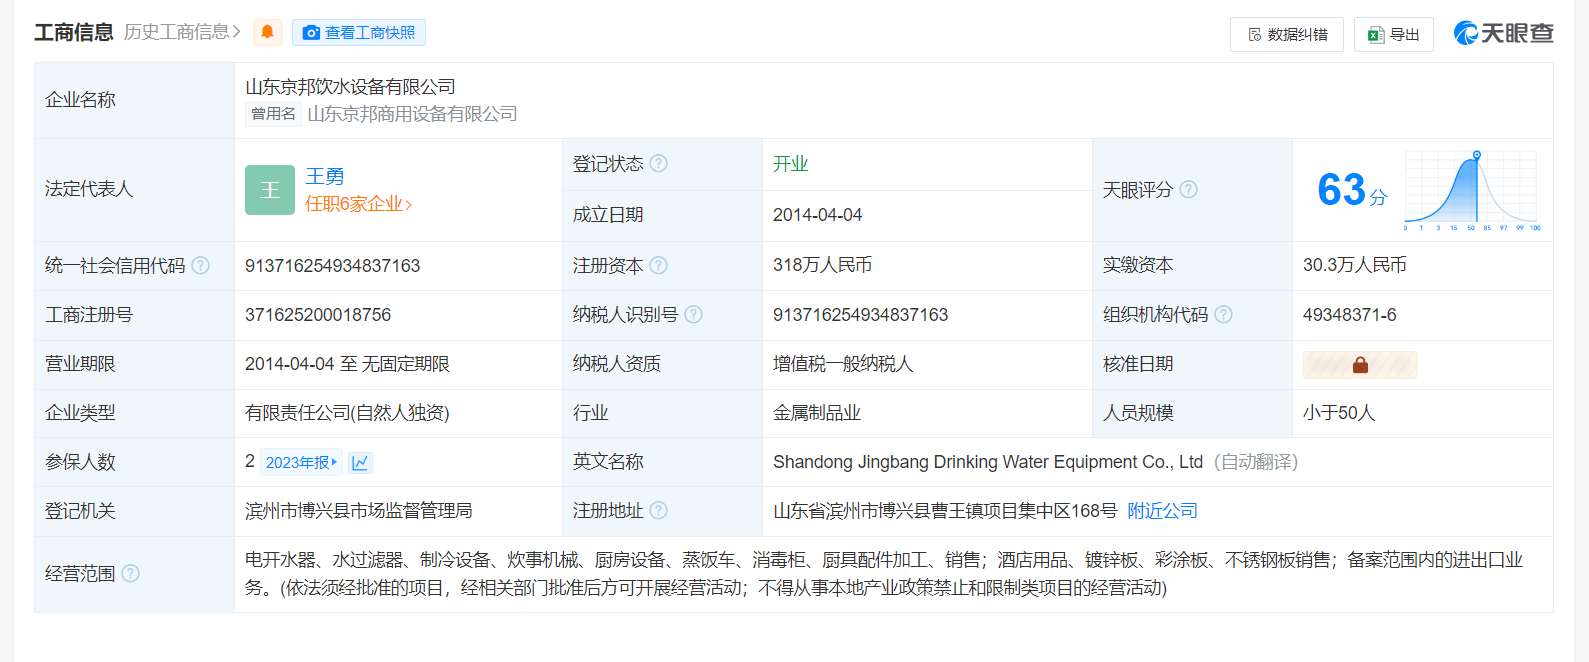Viewport: 1589px width, 662px height.
Task: Click establishment date 2014-04-04
Action: tap(817, 215)
